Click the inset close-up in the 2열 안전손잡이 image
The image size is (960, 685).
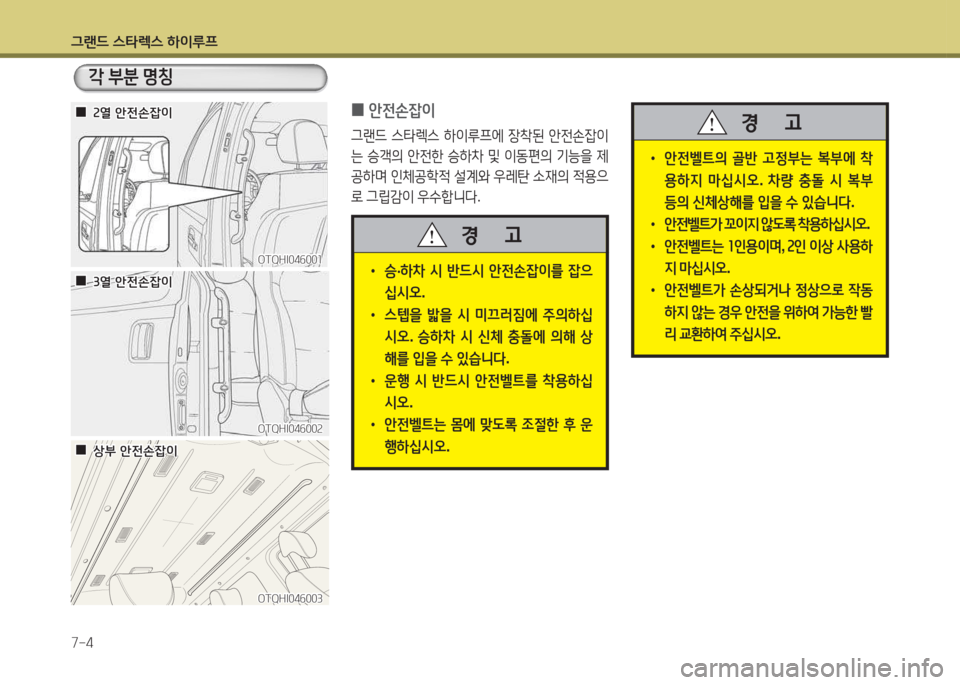click(x=124, y=193)
